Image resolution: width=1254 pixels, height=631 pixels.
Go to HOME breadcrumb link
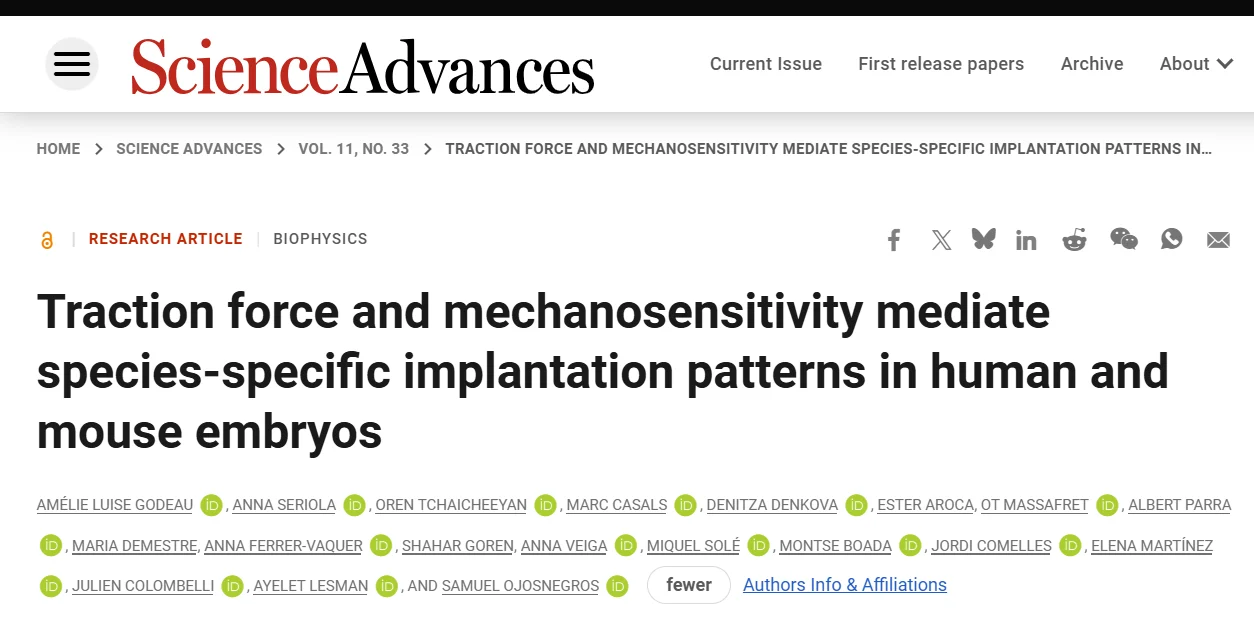coord(58,149)
